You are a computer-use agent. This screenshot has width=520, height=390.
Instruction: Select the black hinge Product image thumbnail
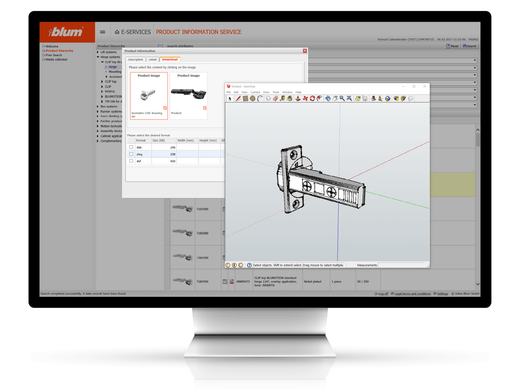pos(188,96)
